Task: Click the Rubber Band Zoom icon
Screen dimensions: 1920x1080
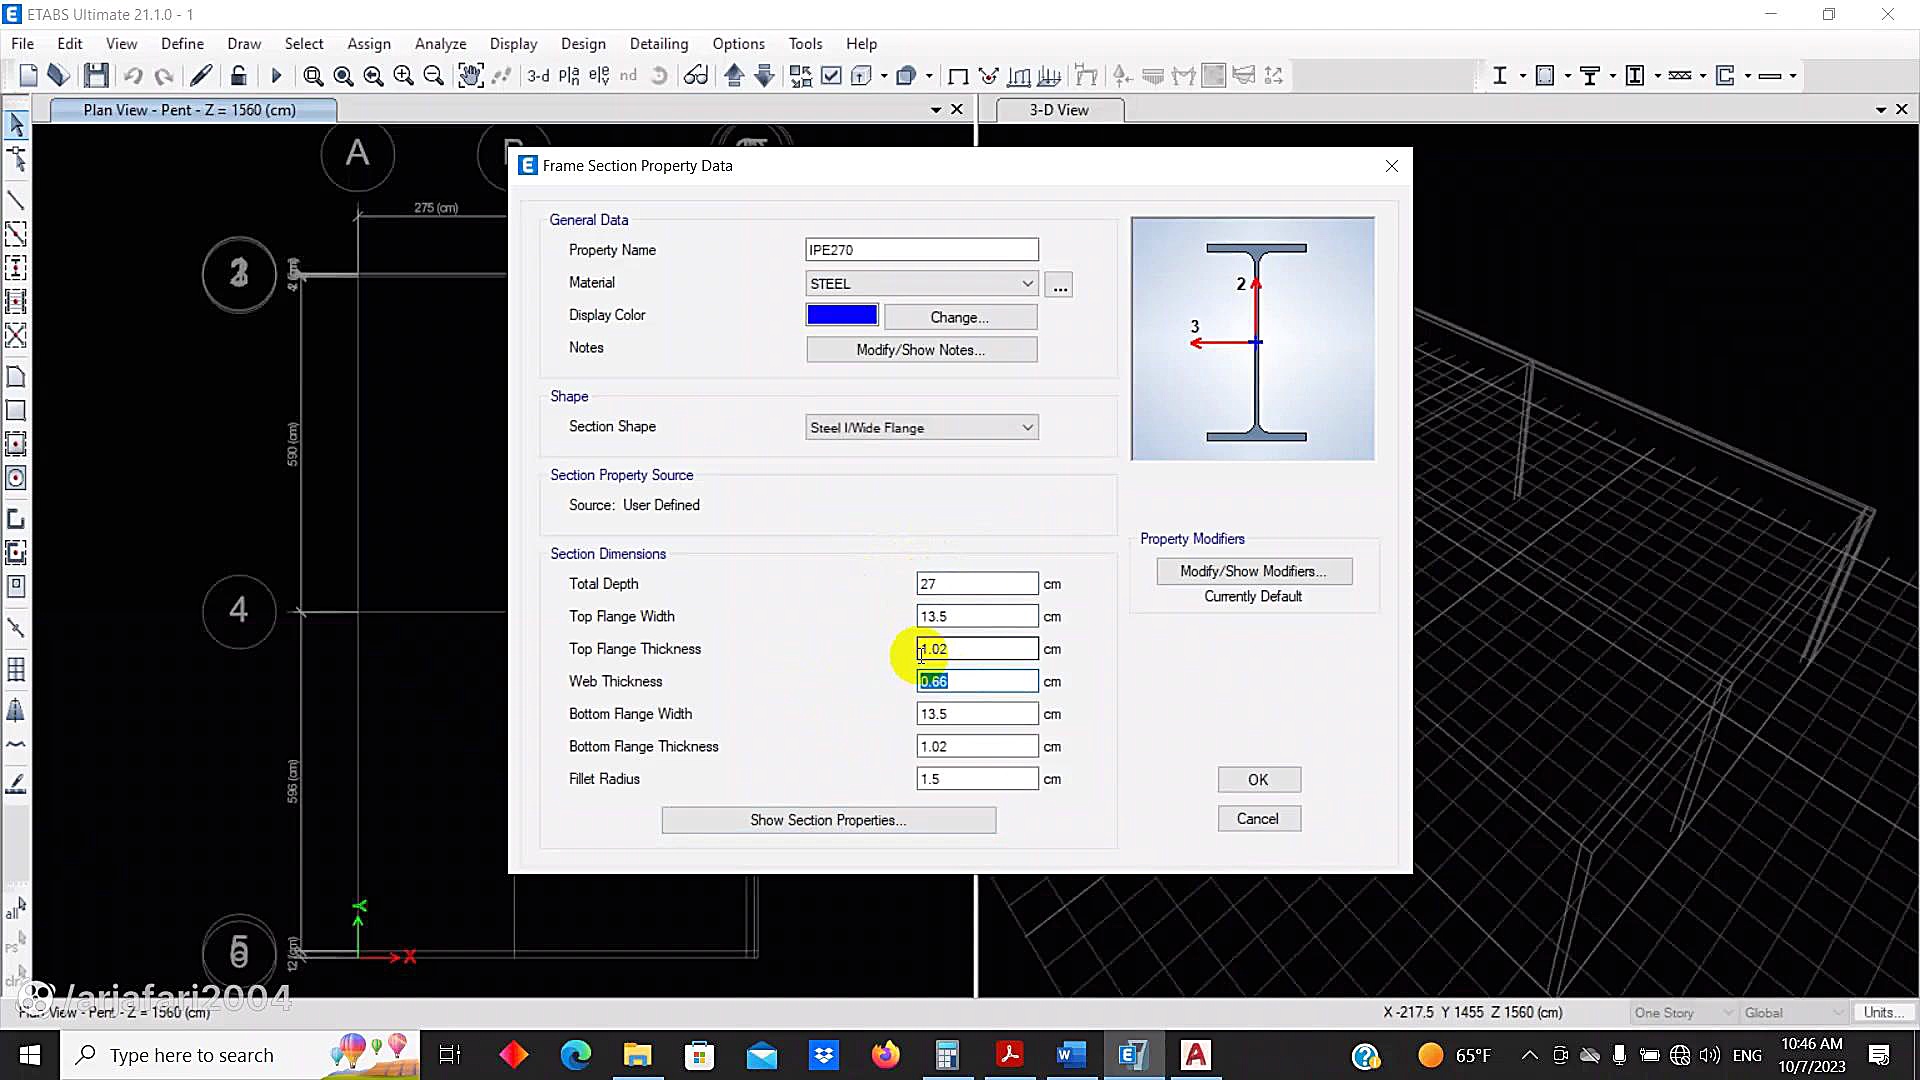Action: (313, 76)
